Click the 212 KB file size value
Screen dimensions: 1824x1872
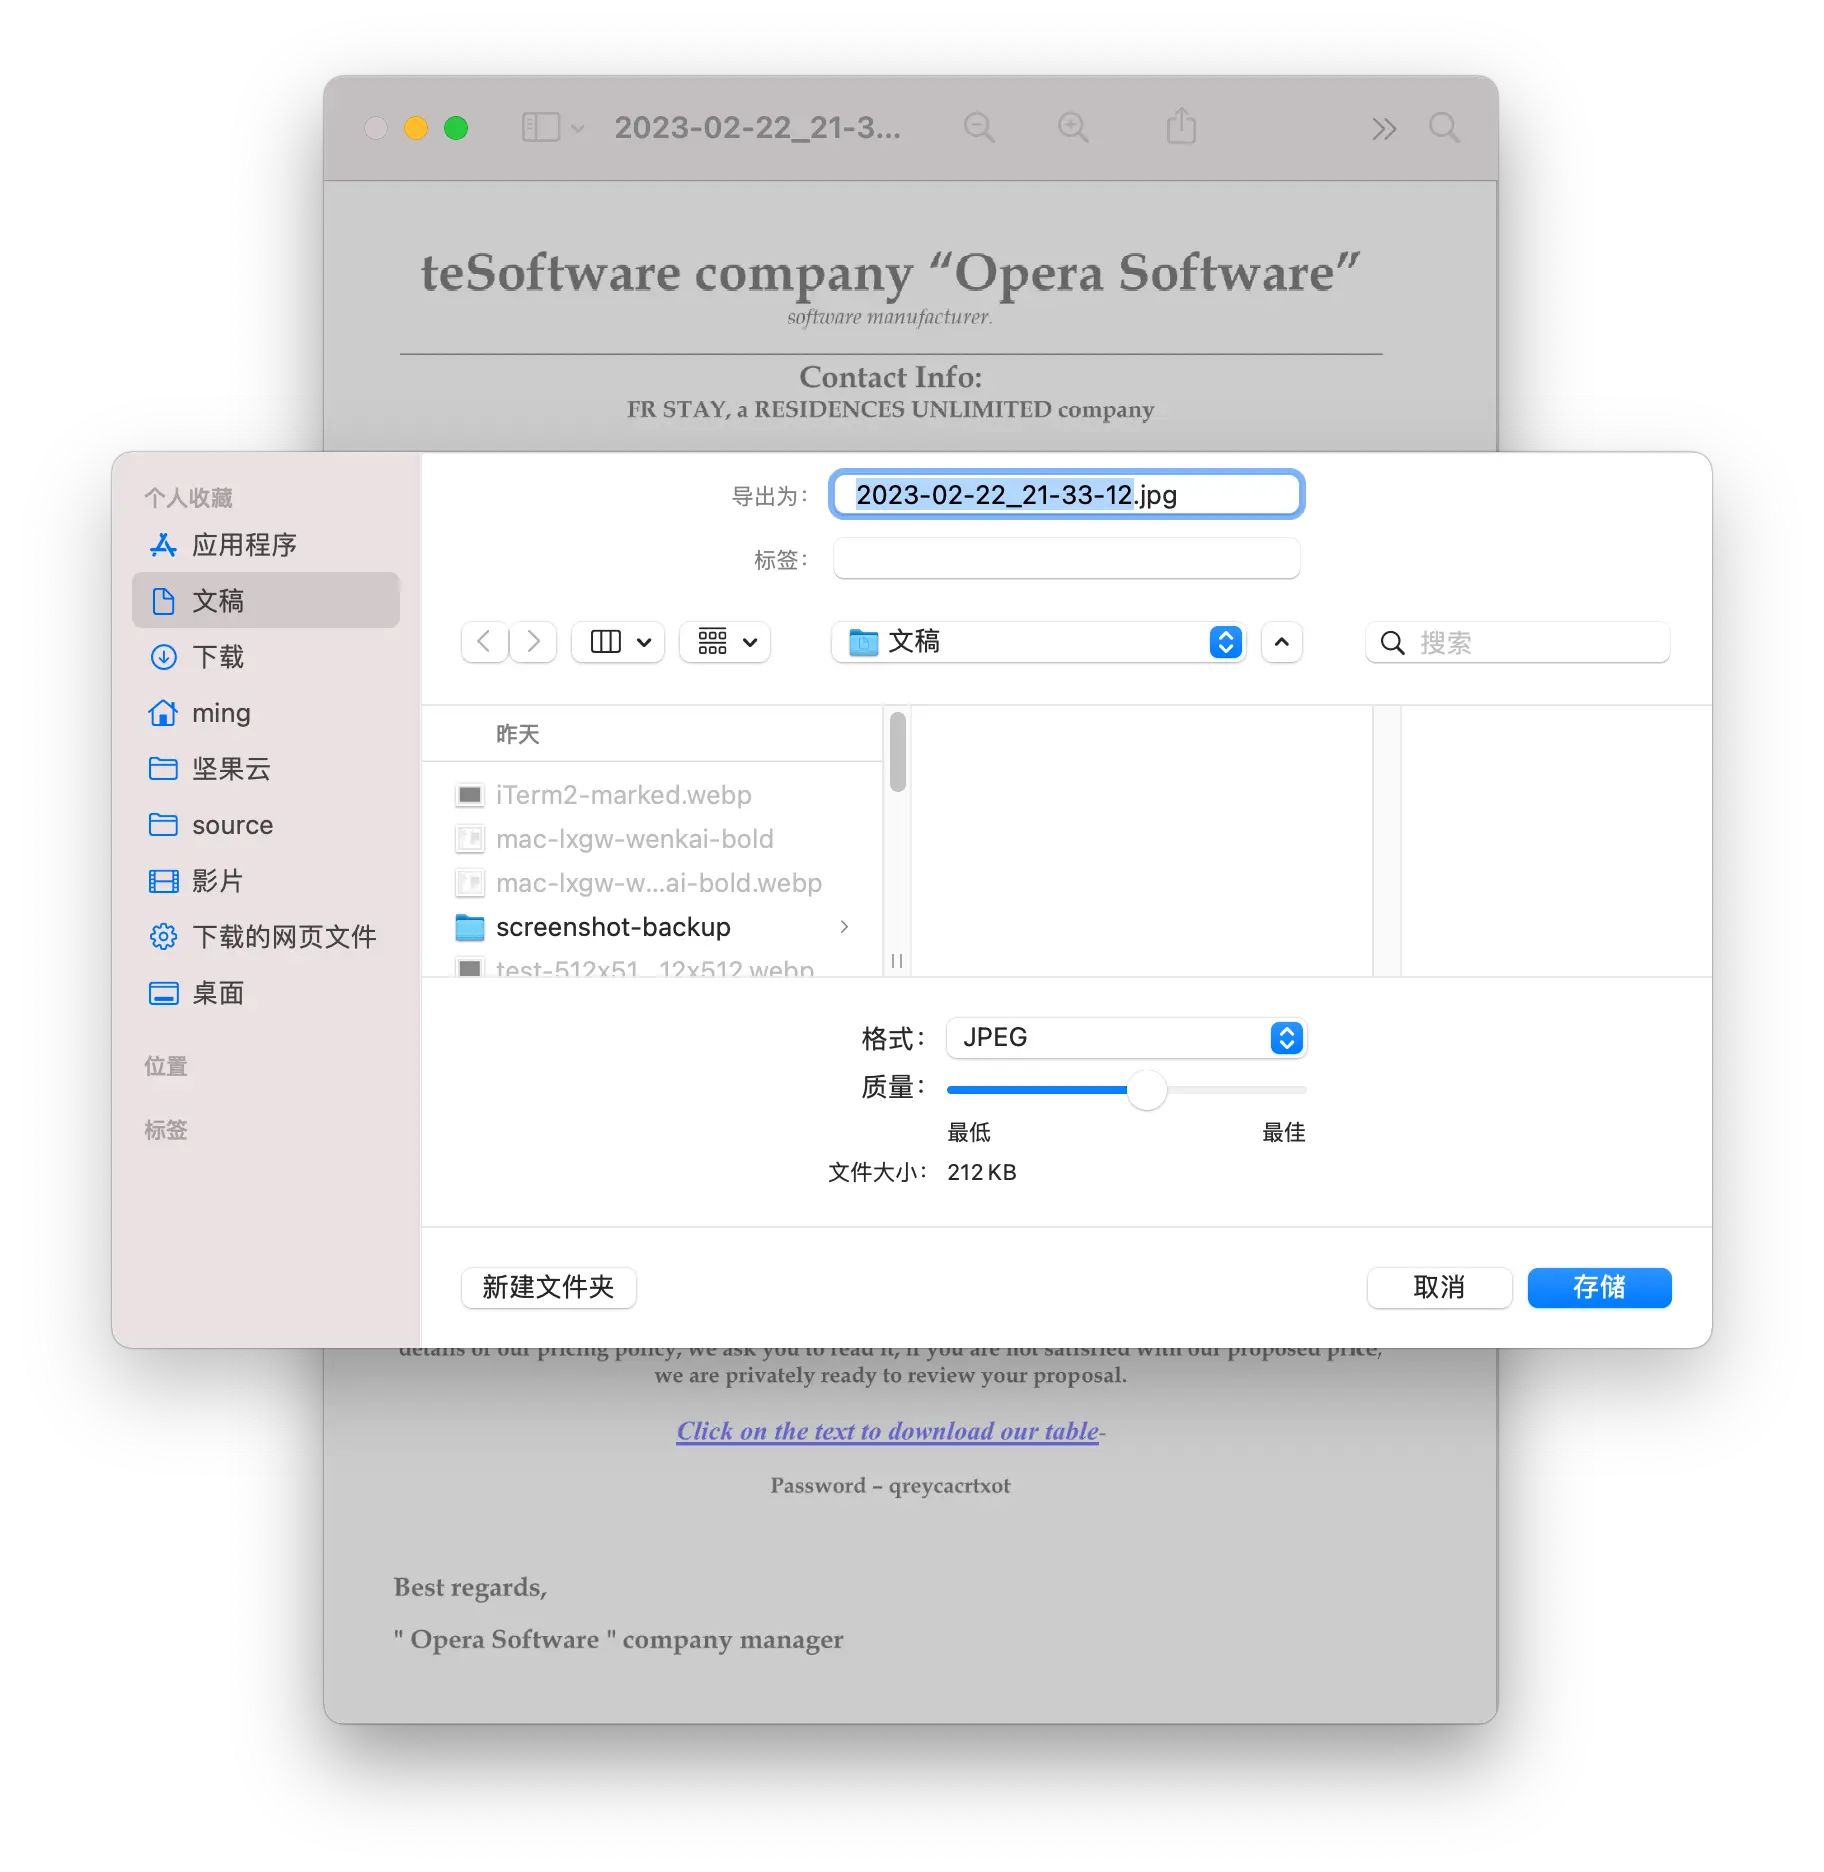(x=981, y=1172)
